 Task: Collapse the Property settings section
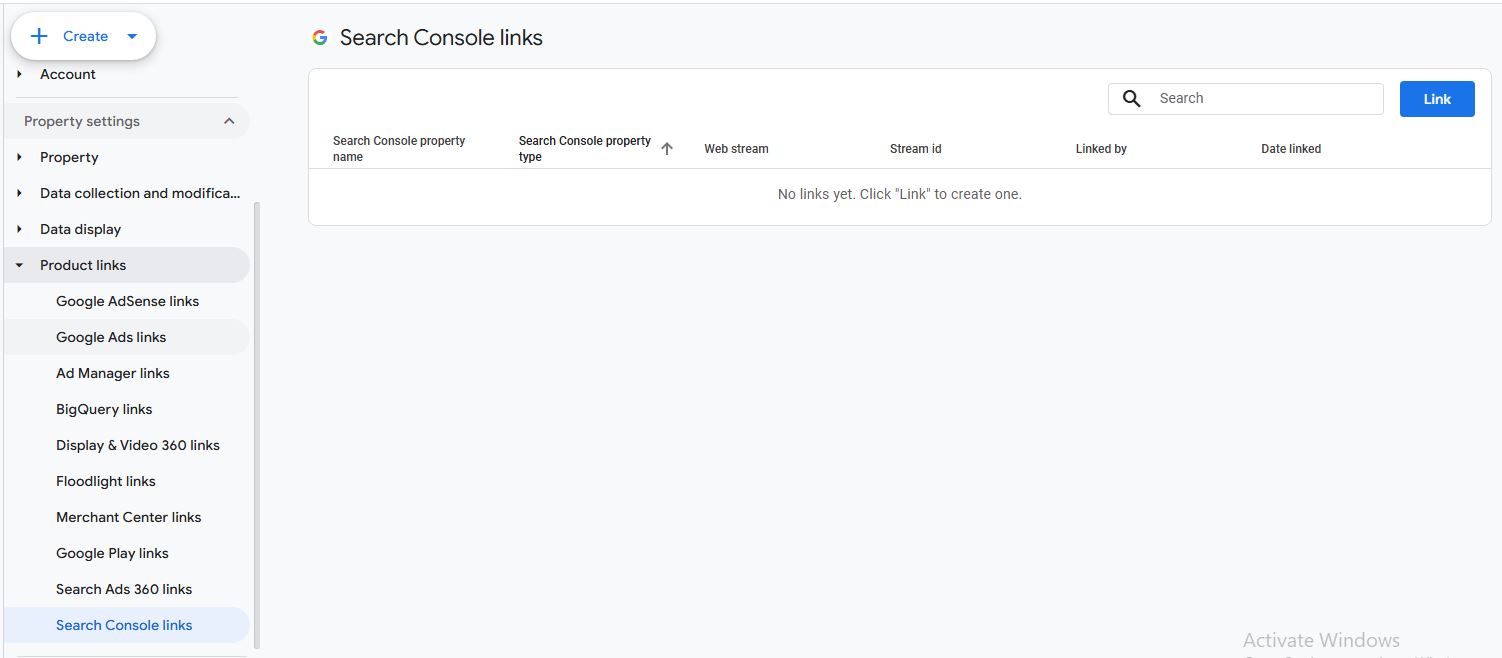229,121
